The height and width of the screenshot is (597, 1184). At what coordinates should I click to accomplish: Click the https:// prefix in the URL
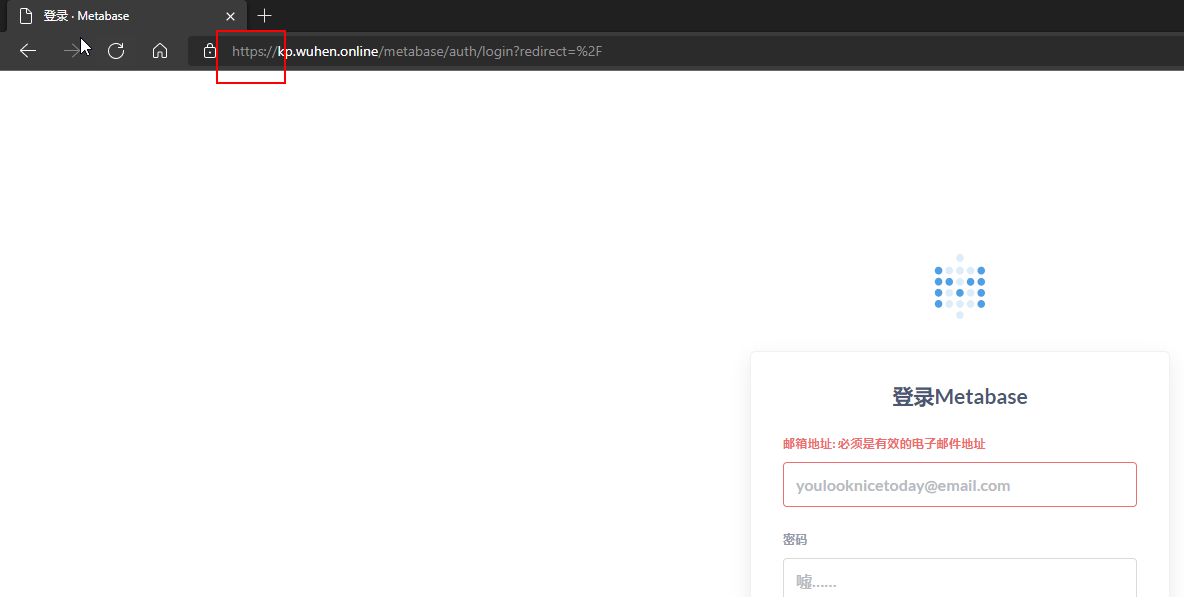pyautogui.click(x=254, y=51)
